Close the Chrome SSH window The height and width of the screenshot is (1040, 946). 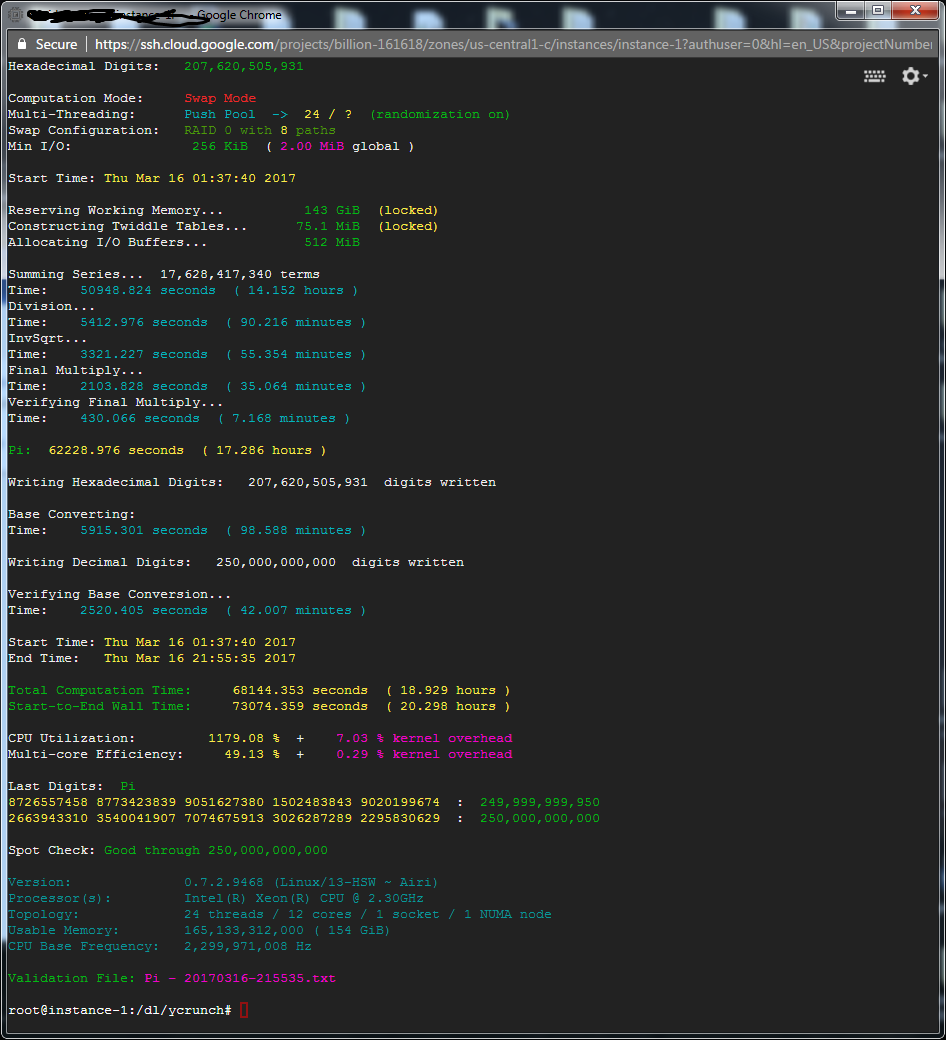915,10
